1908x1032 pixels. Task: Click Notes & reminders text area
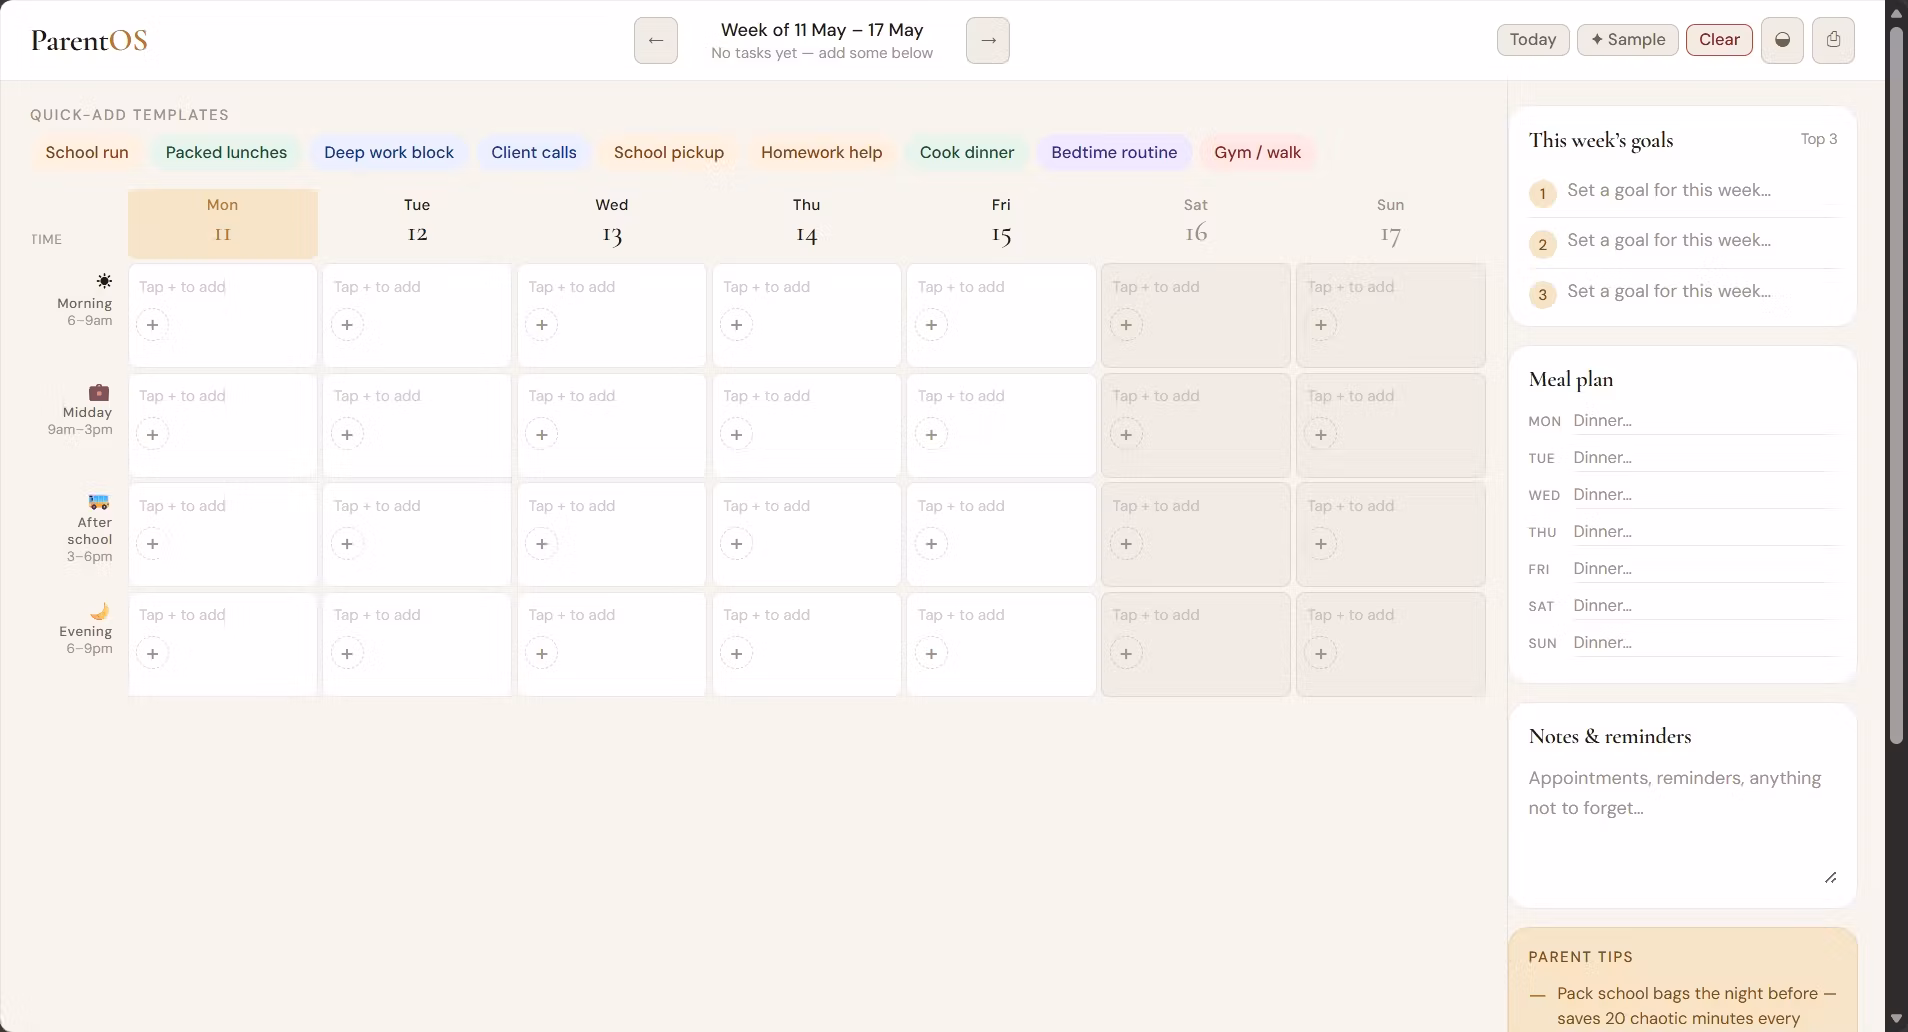[x=1683, y=825]
